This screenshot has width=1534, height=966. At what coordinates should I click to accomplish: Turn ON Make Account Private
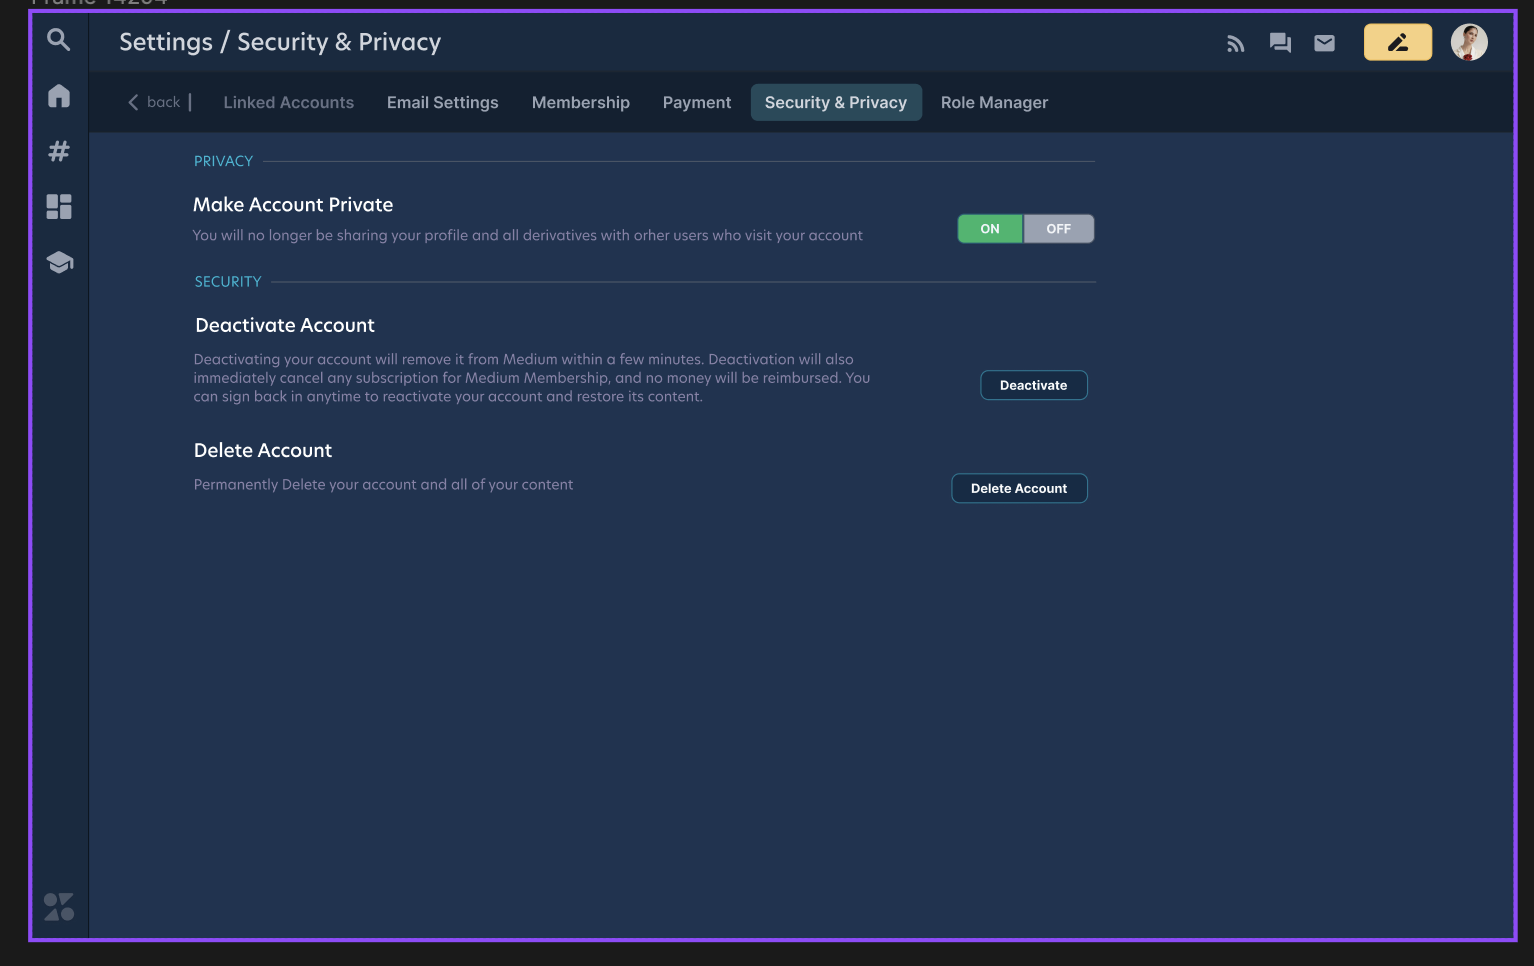(989, 228)
